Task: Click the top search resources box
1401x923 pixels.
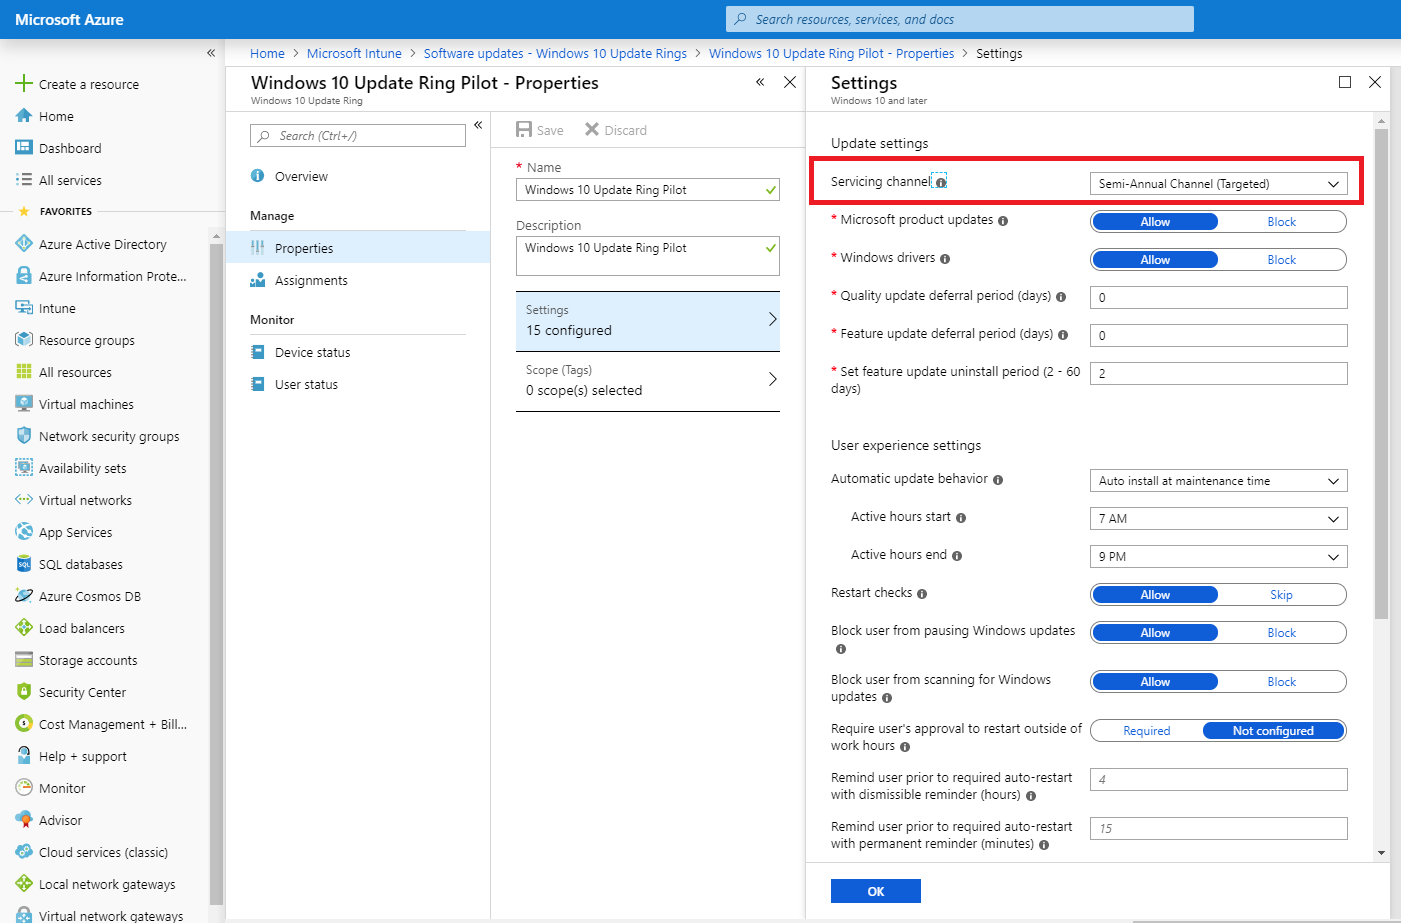Action: coord(960,19)
